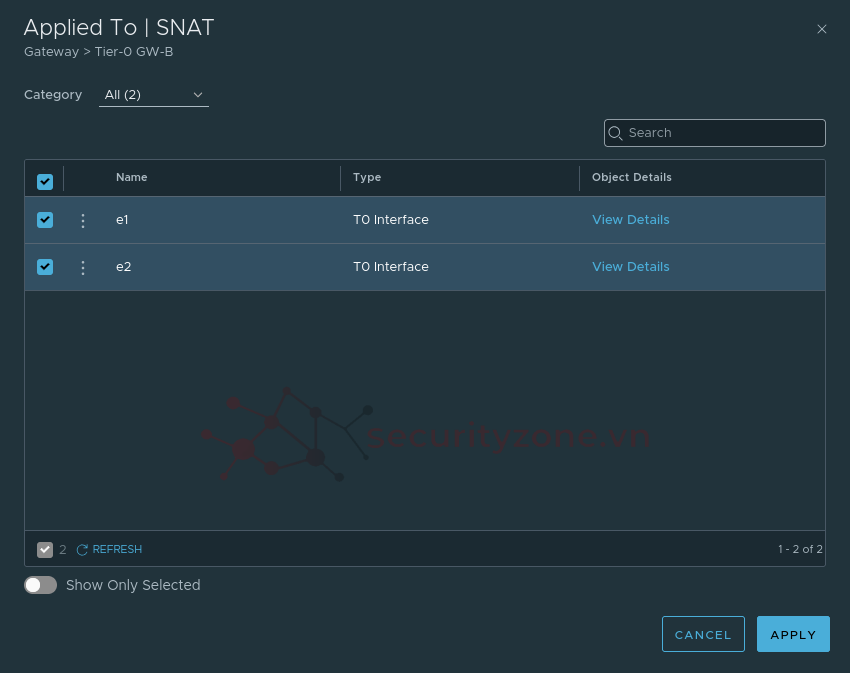Click the Refresh icon in footer
Image resolution: width=850 pixels, height=673 pixels.
(x=83, y=550)
